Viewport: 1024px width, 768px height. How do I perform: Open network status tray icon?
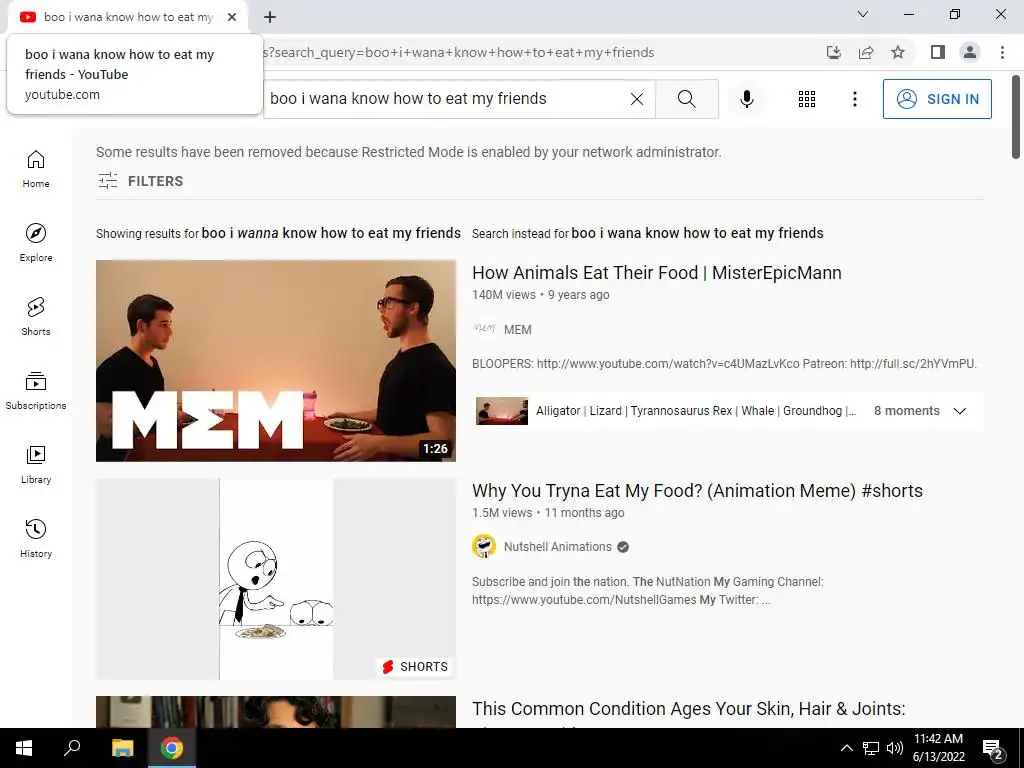[871, 748]
